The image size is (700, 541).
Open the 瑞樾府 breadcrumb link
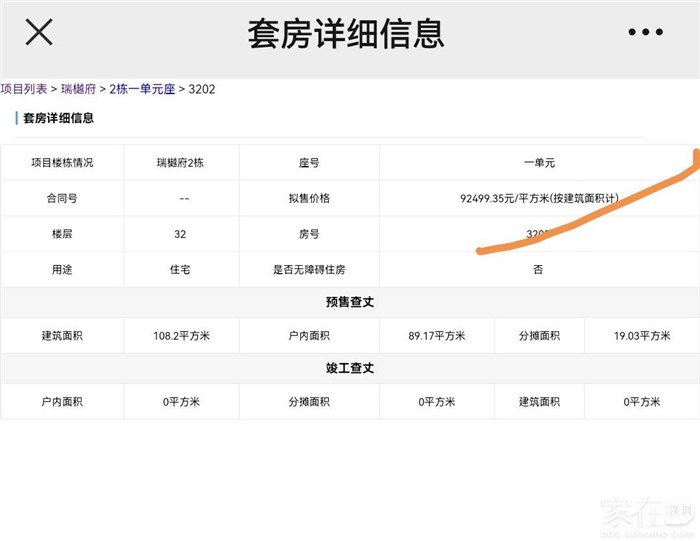point(78,89)
